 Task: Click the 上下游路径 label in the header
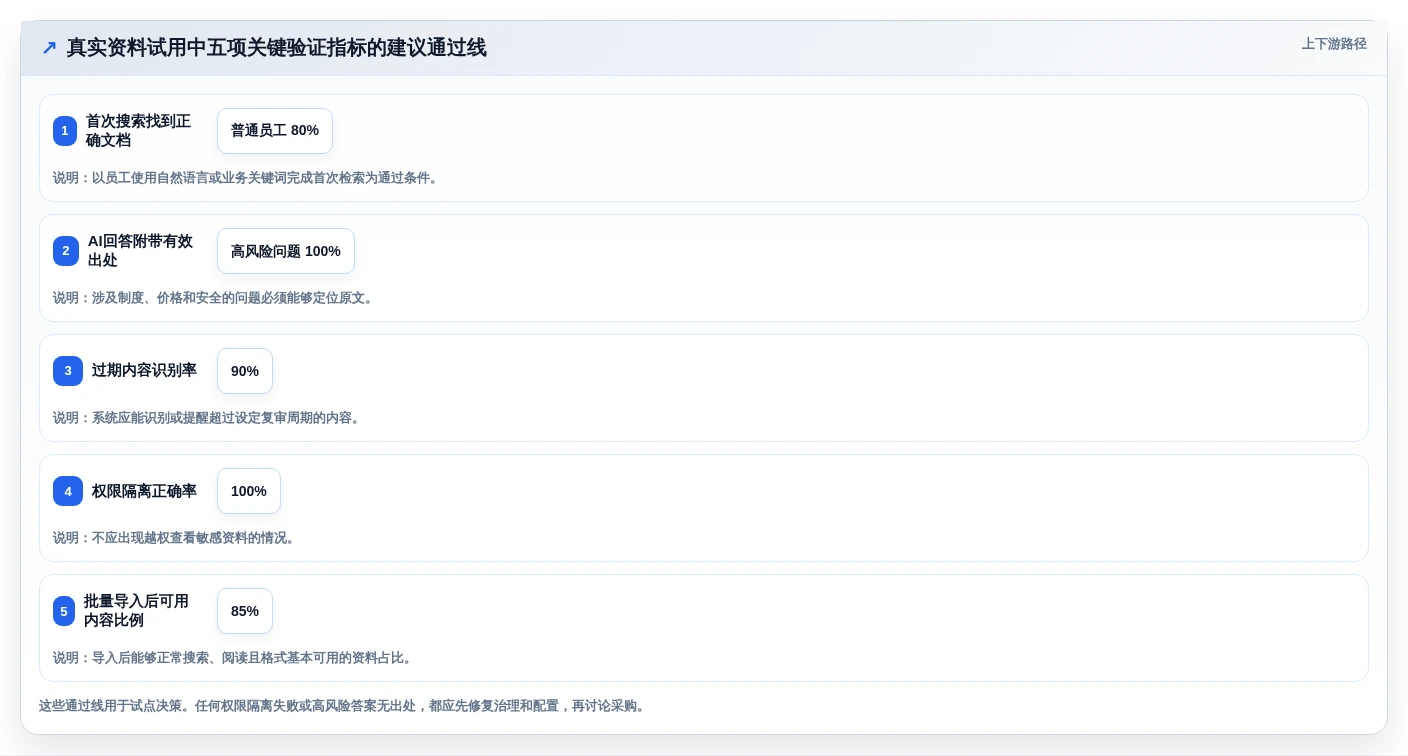click(x=1334, y=44)
